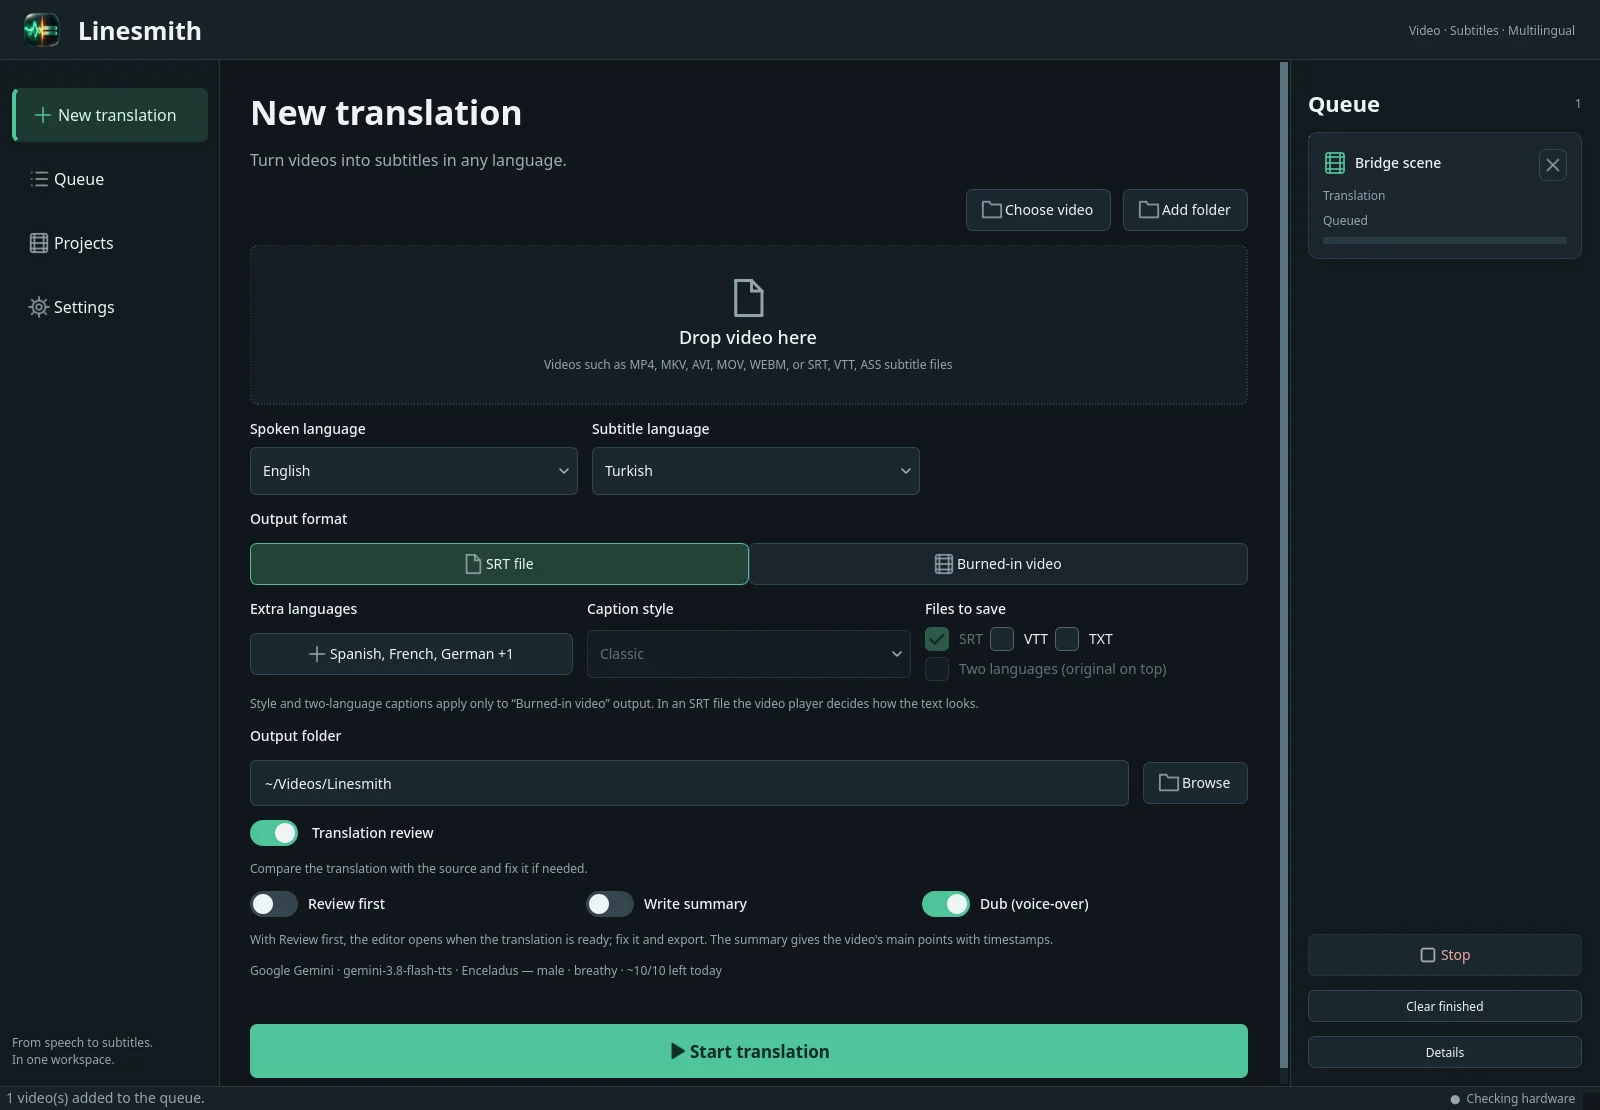
Task: Click the main panel vertical scrollbar
Action: (x=1284, y=565)
